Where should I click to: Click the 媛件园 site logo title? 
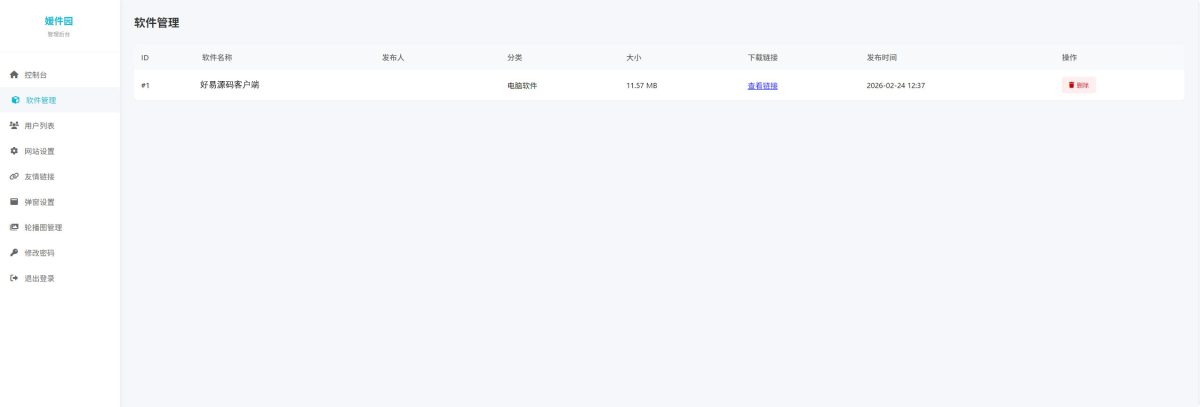(59, 21)
